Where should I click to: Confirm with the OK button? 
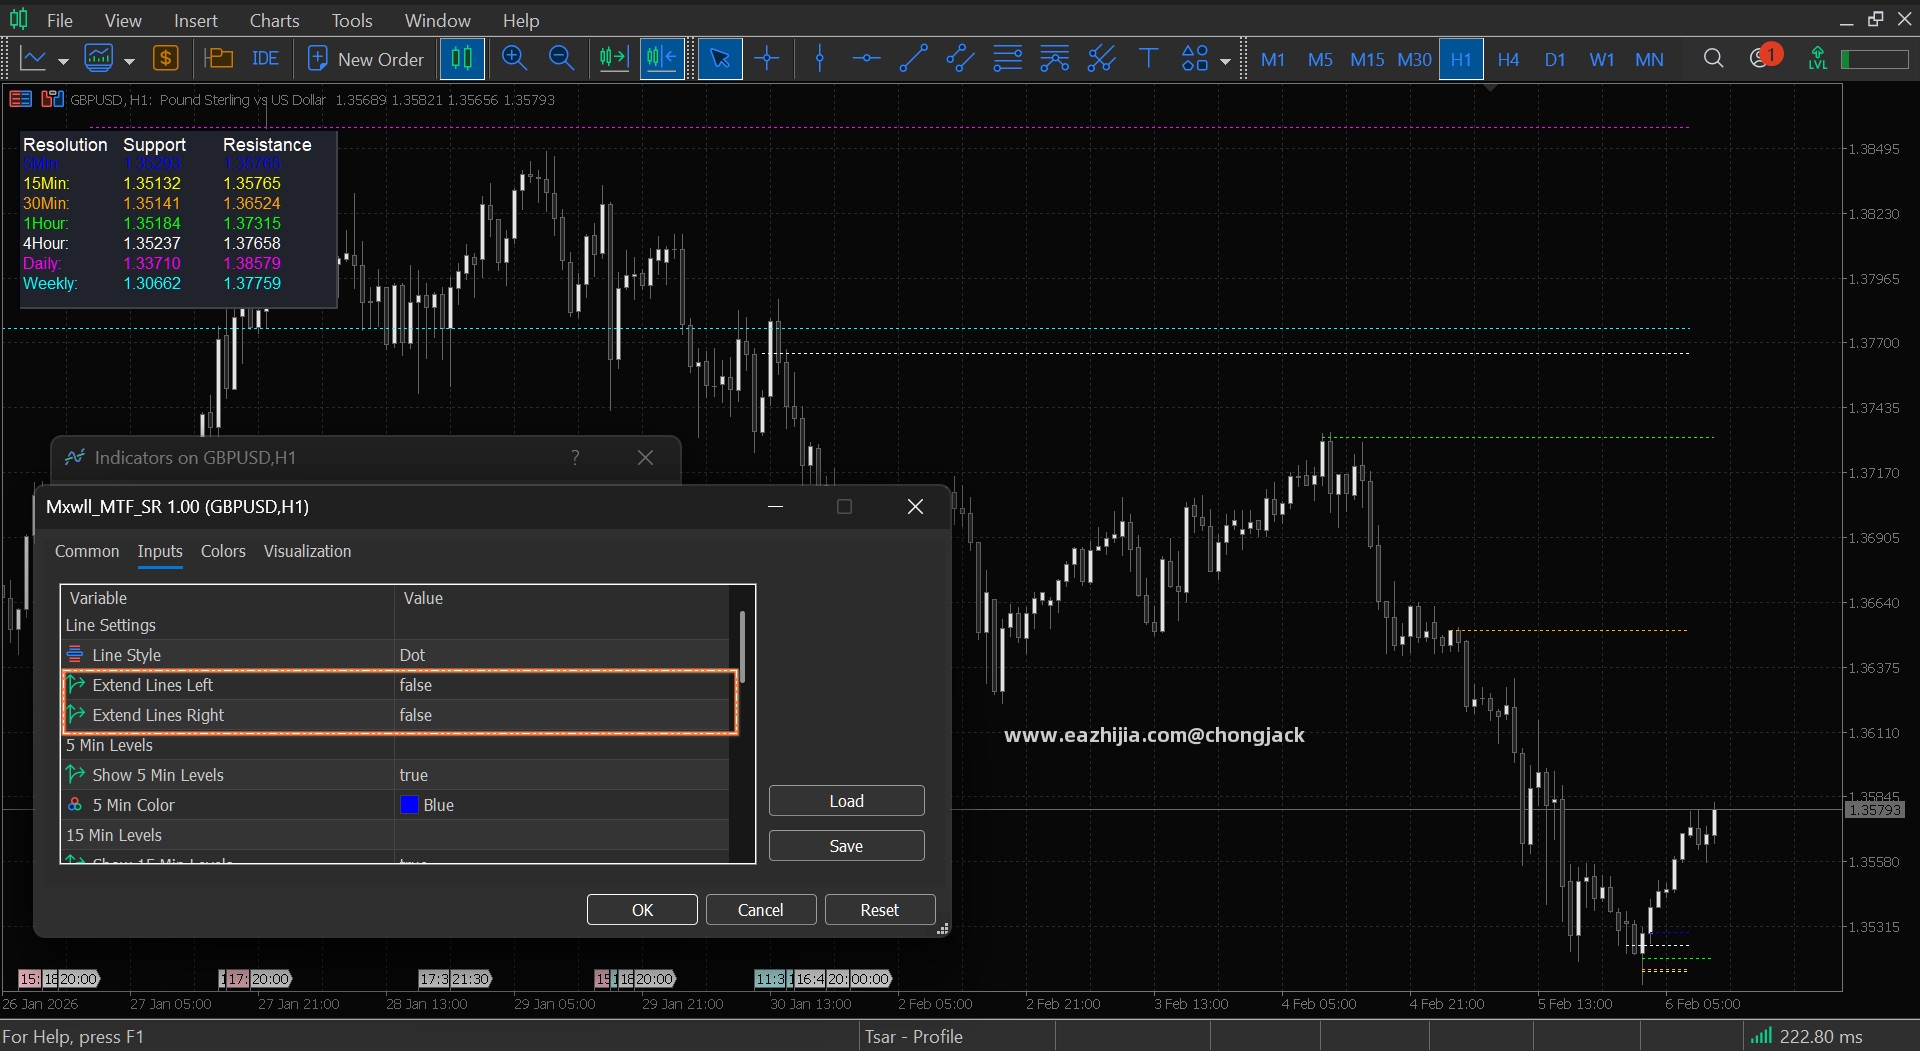click(642, 910)
